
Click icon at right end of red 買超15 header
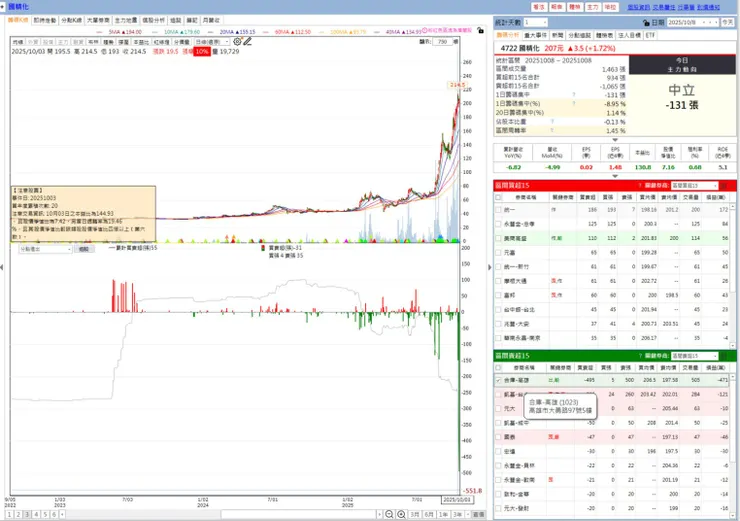[723, 185]
